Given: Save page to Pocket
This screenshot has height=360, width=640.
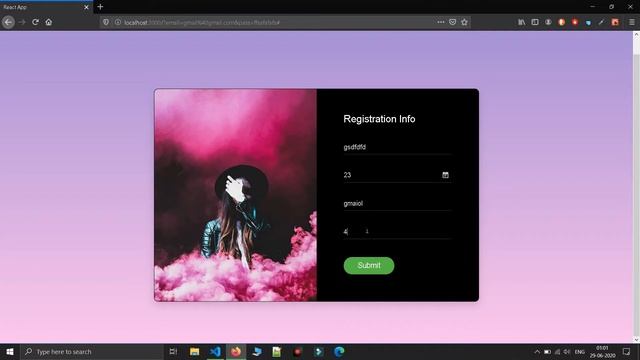Looking at the screenshot, I should click(452, 22).
